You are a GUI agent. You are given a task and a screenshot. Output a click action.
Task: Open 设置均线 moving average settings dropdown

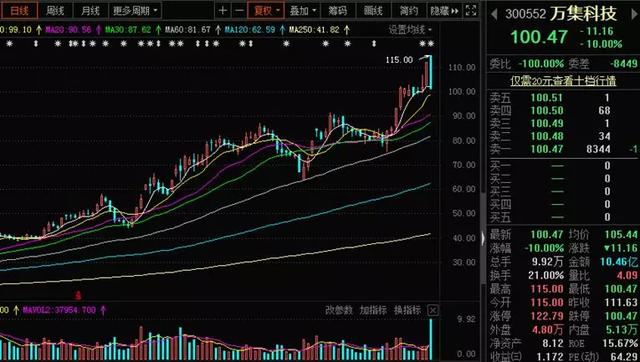click(410, 29)
